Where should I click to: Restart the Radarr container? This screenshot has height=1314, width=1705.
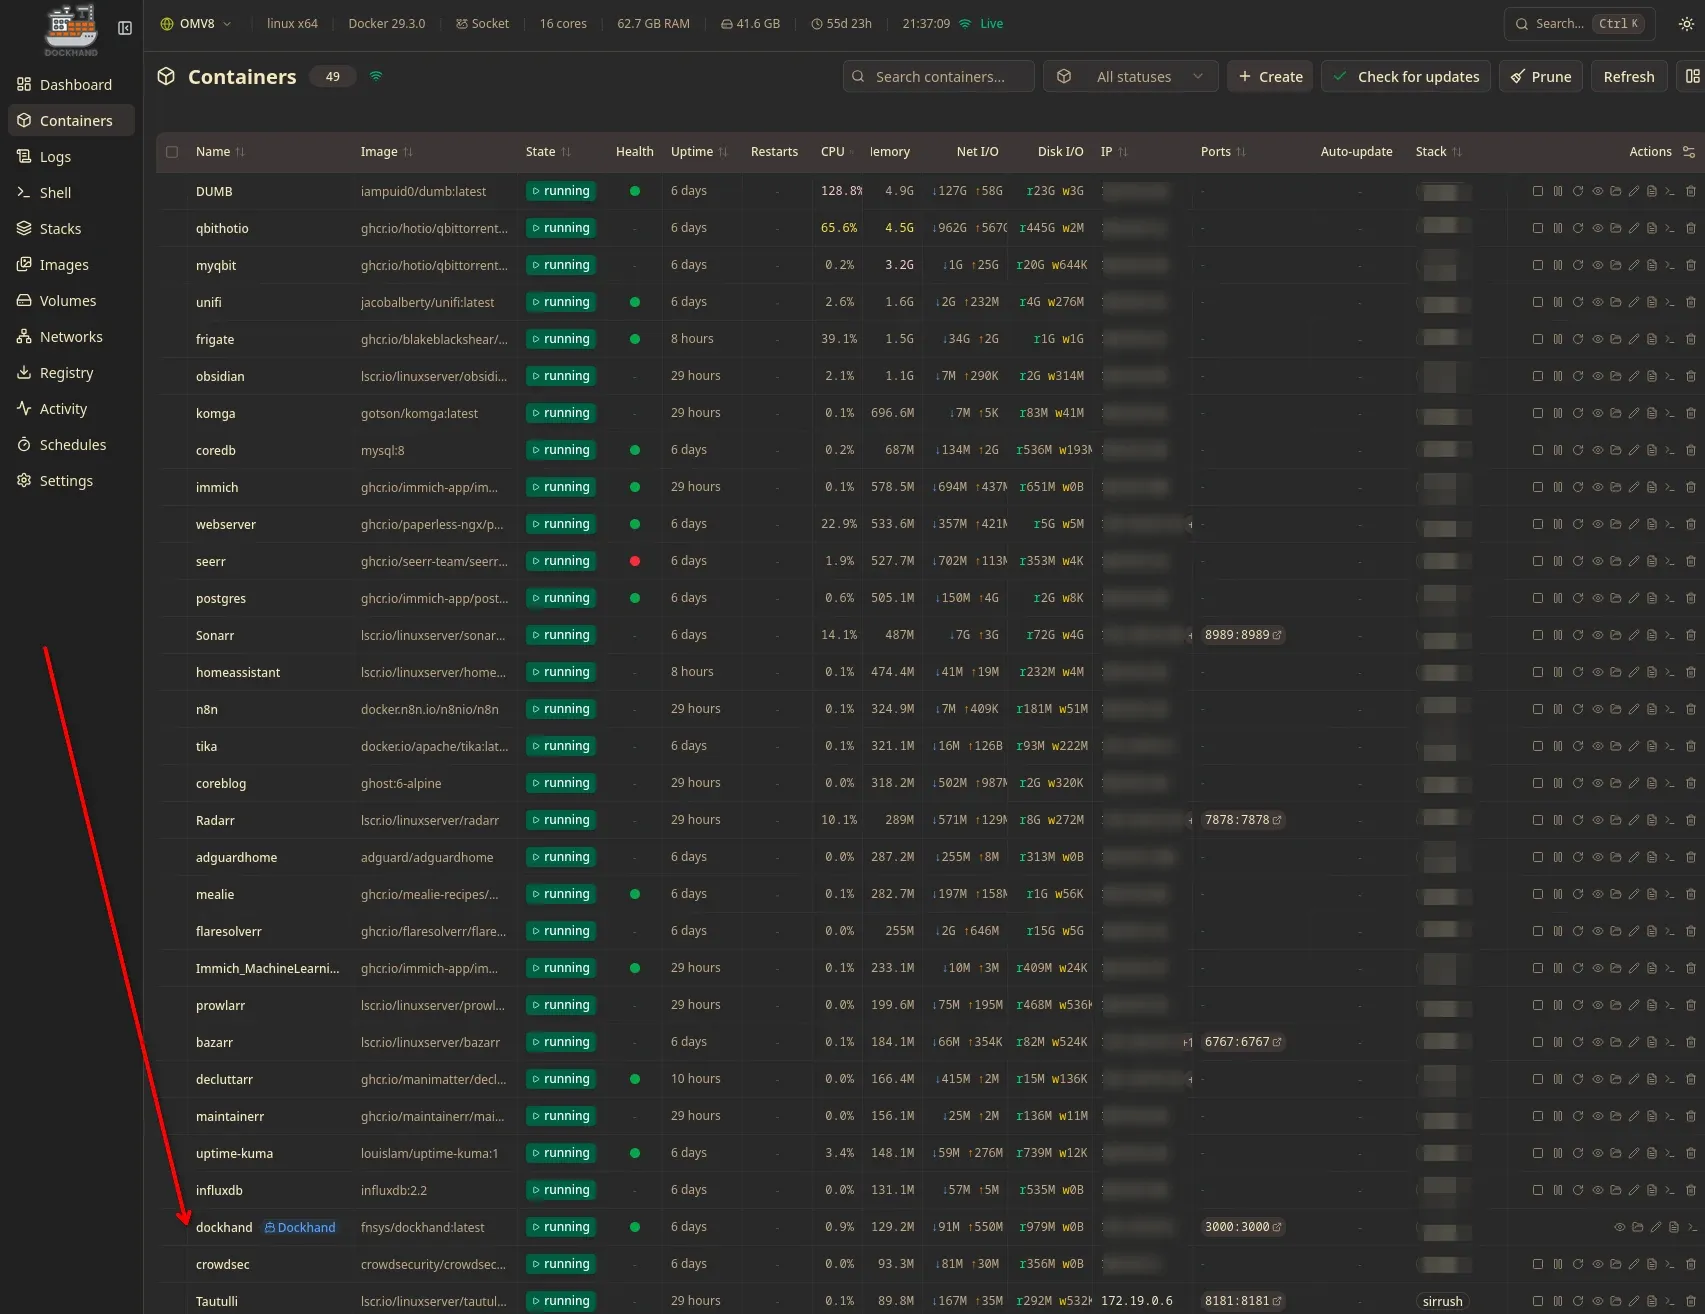pos(1578,820)
